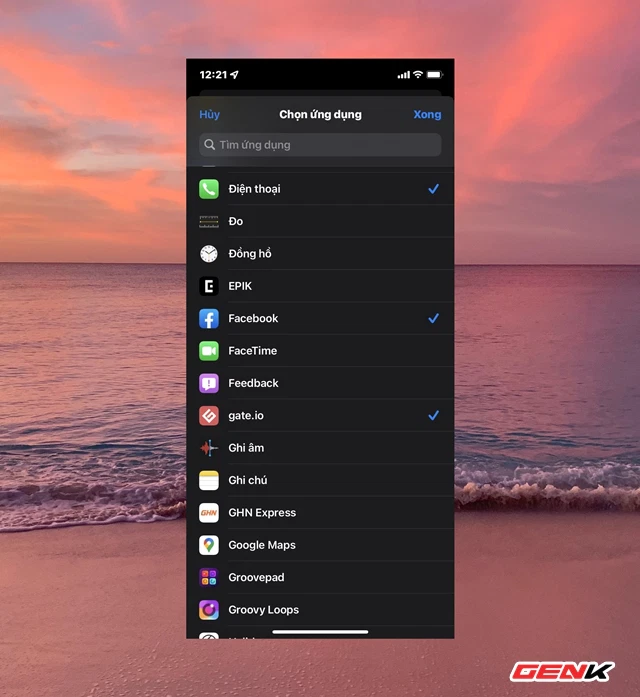
Task: Select the Ghi chú list row
Action: [x=320, y=480]
